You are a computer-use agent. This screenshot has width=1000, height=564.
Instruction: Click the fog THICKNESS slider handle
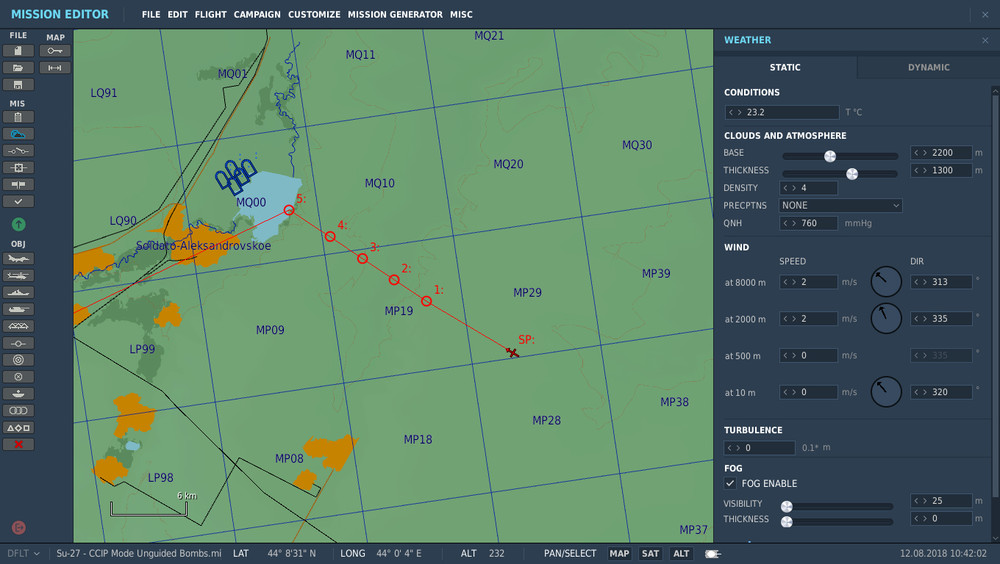787,522
